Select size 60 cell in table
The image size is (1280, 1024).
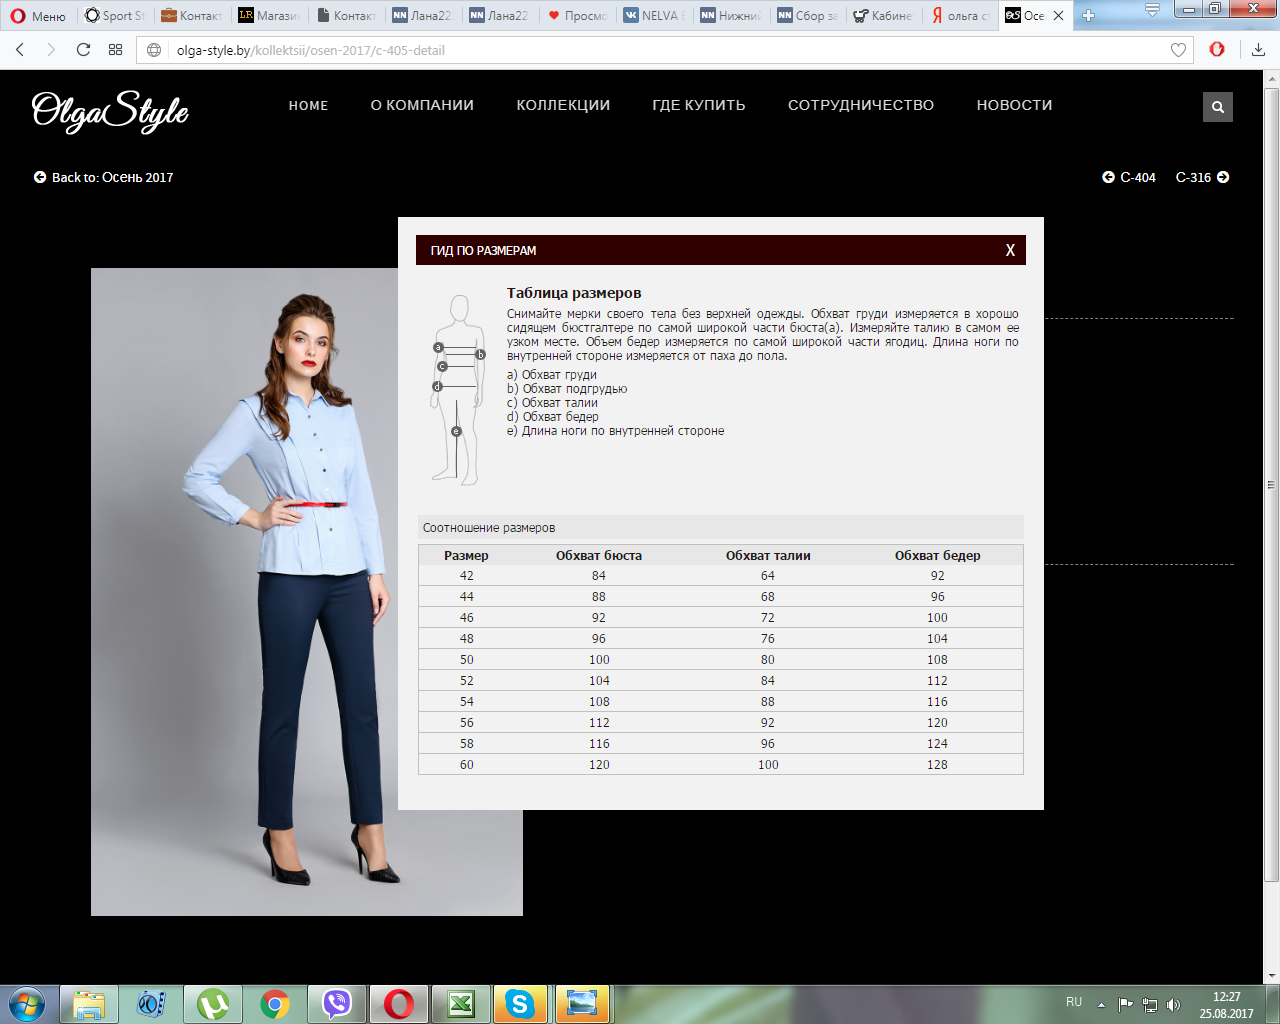coord(467,765)
